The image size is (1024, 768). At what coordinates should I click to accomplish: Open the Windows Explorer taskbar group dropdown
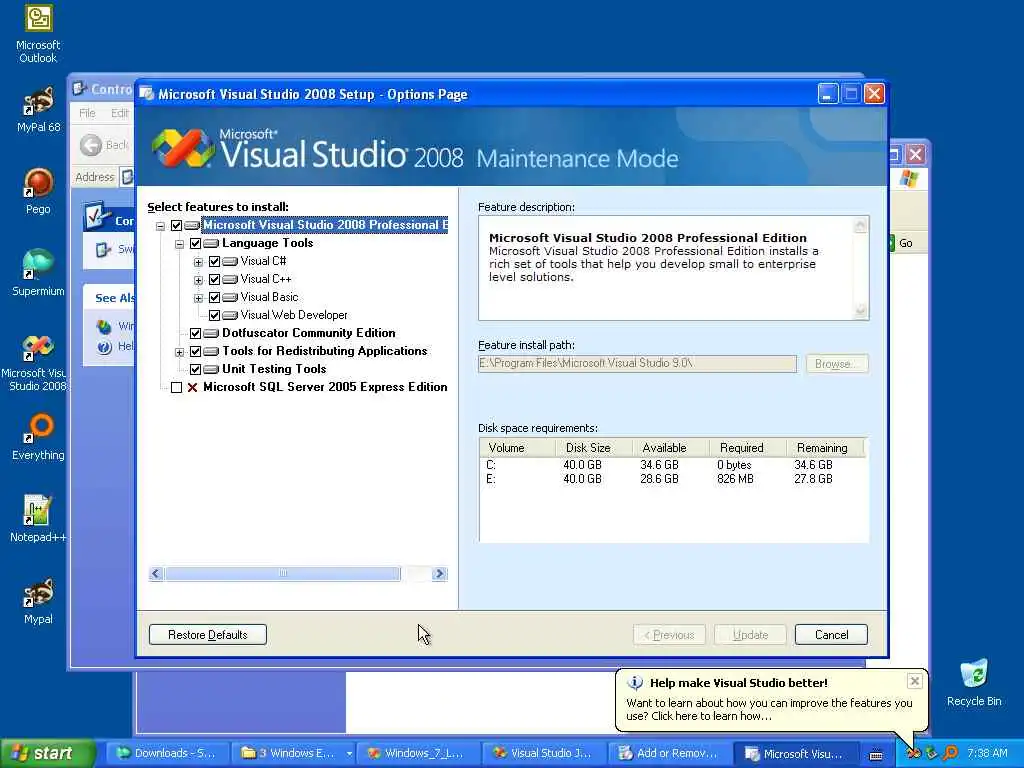[349, 754]
